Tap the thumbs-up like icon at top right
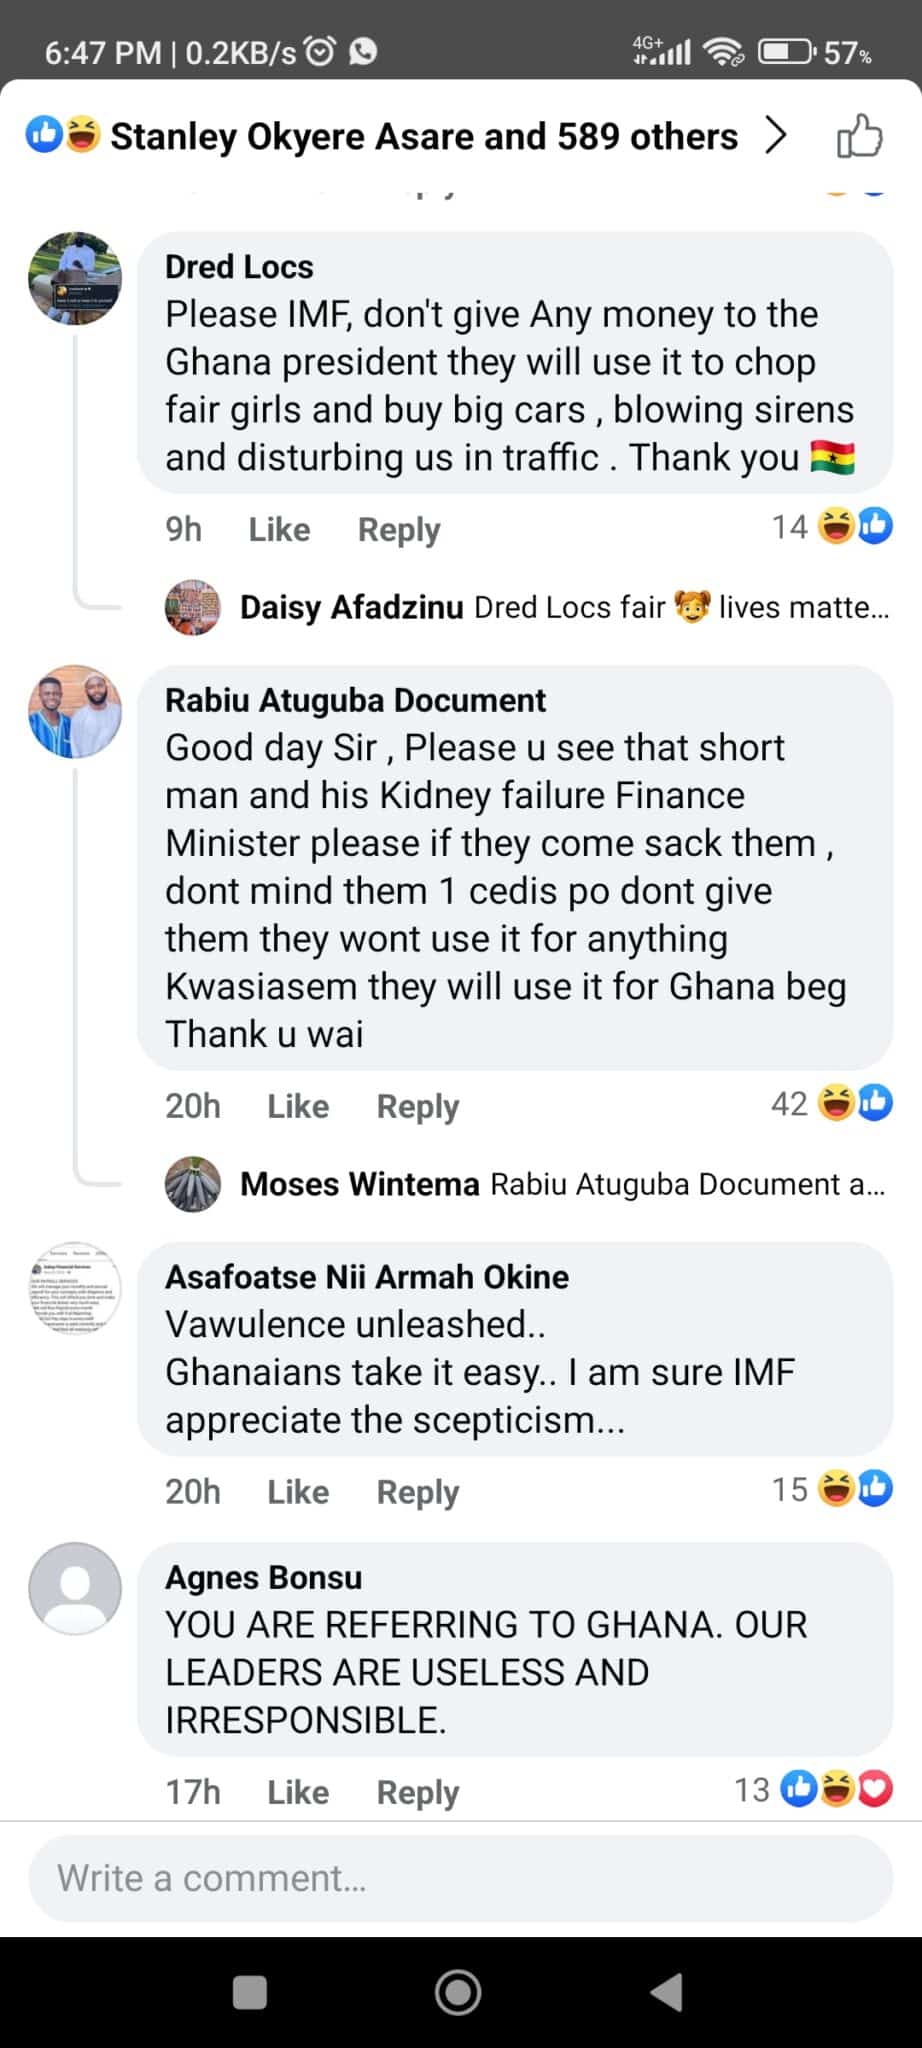Viewport: 922px width, 2048px height. coord(859,136)
